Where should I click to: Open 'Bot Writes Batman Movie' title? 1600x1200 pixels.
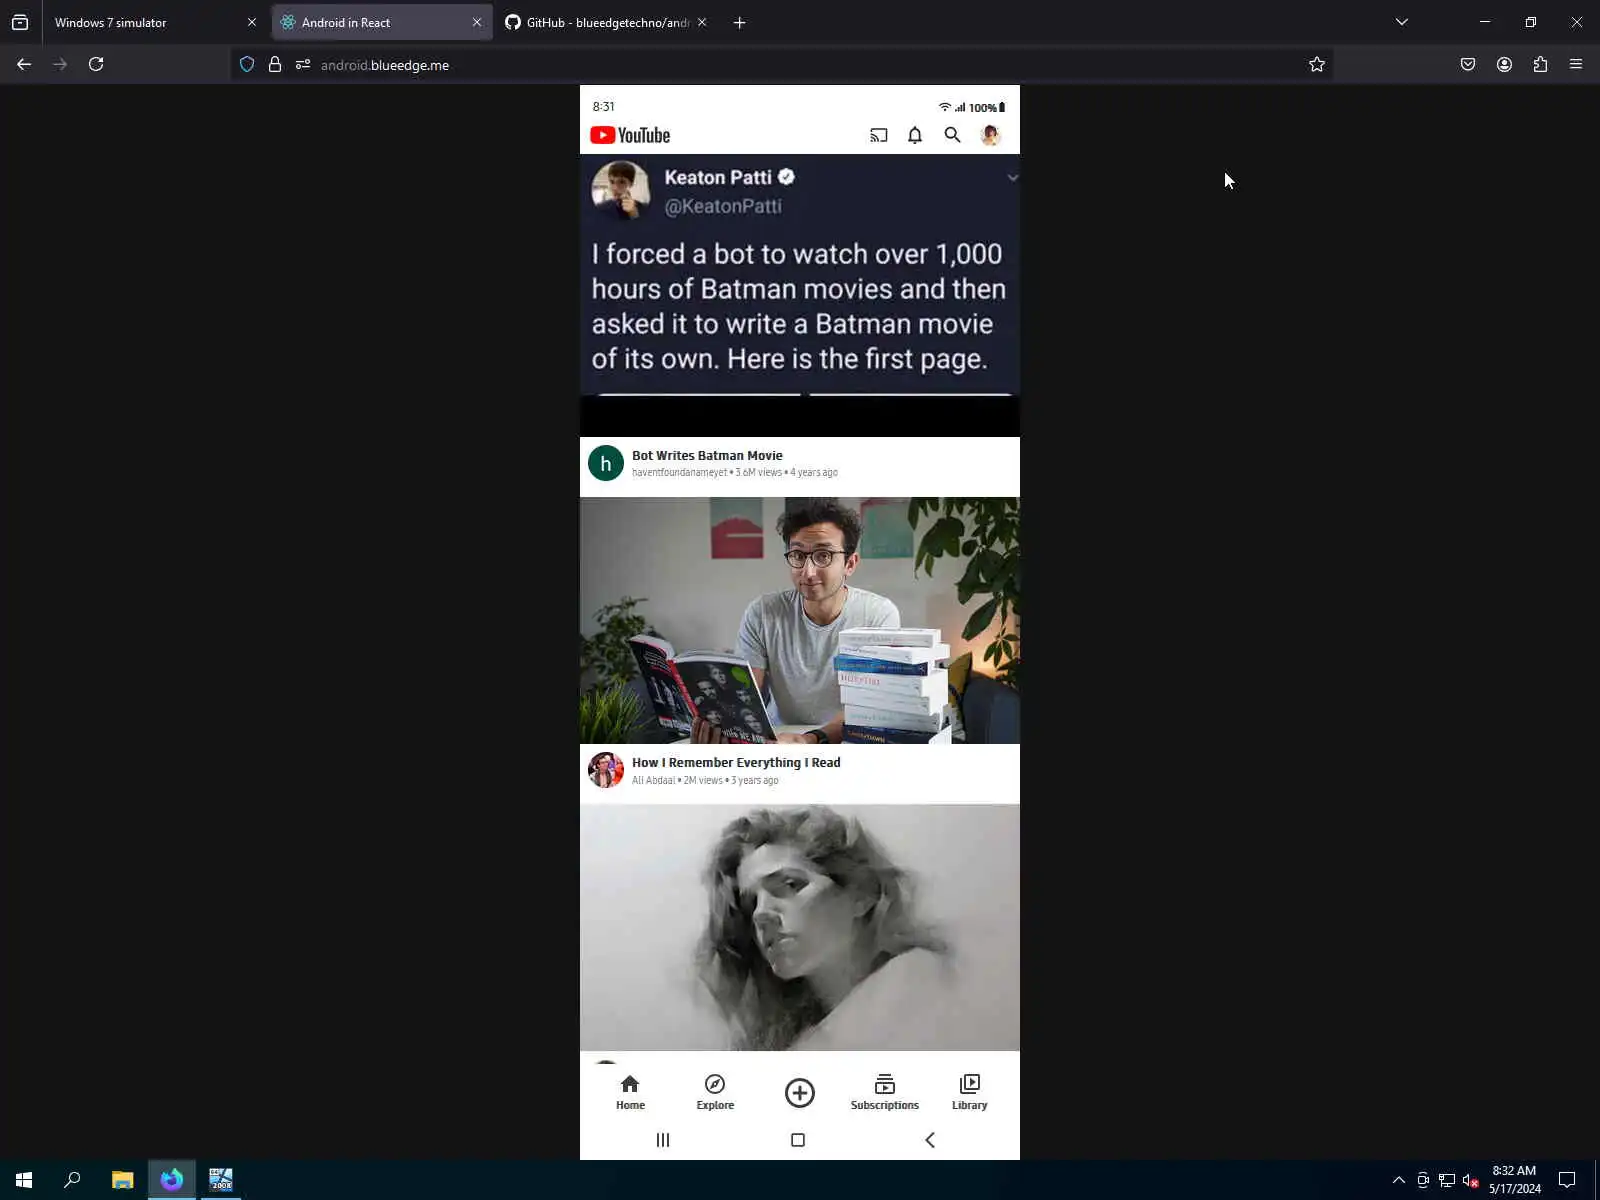tap(707, 455)
